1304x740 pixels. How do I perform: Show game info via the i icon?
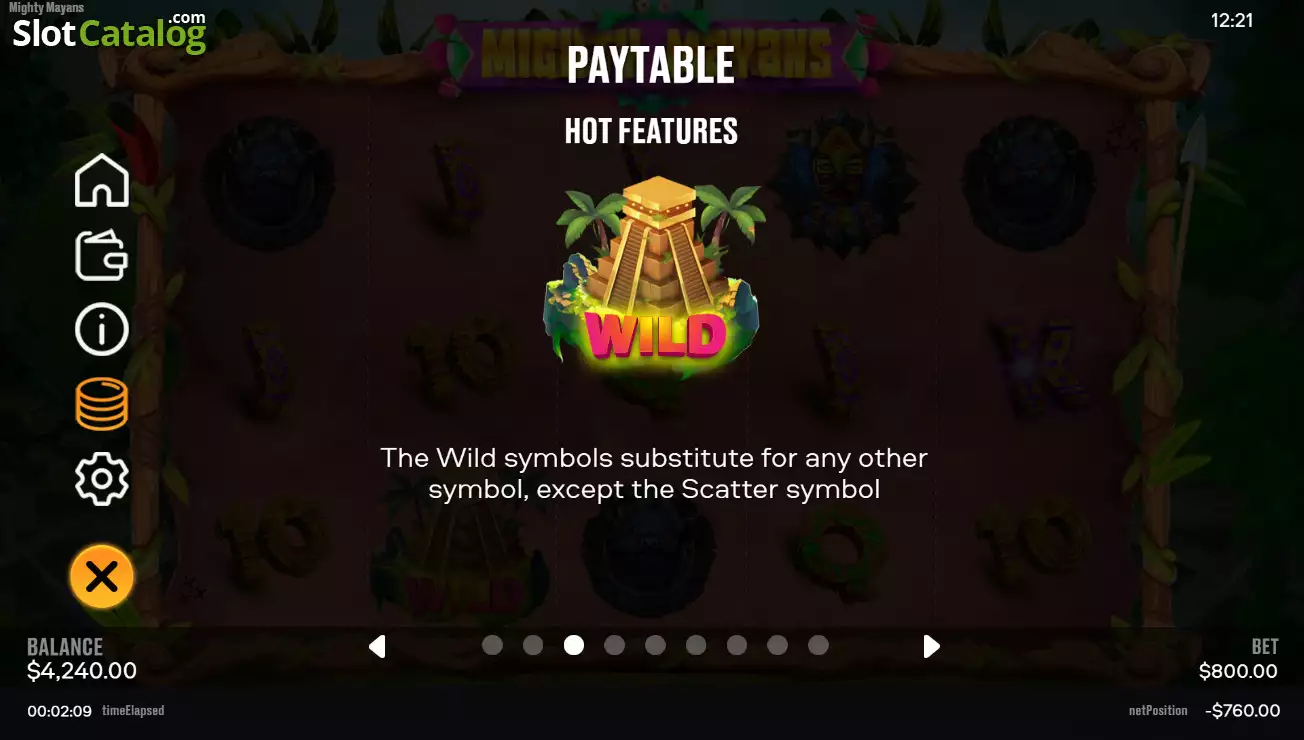102,329
